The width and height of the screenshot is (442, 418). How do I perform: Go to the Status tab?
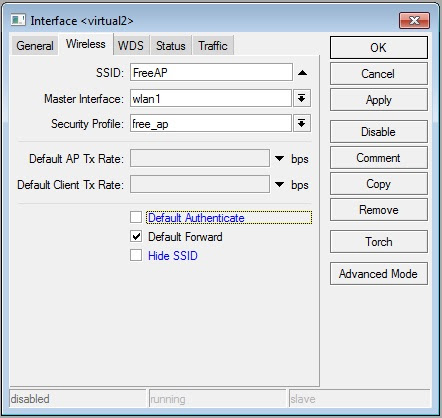click(171, 46)
